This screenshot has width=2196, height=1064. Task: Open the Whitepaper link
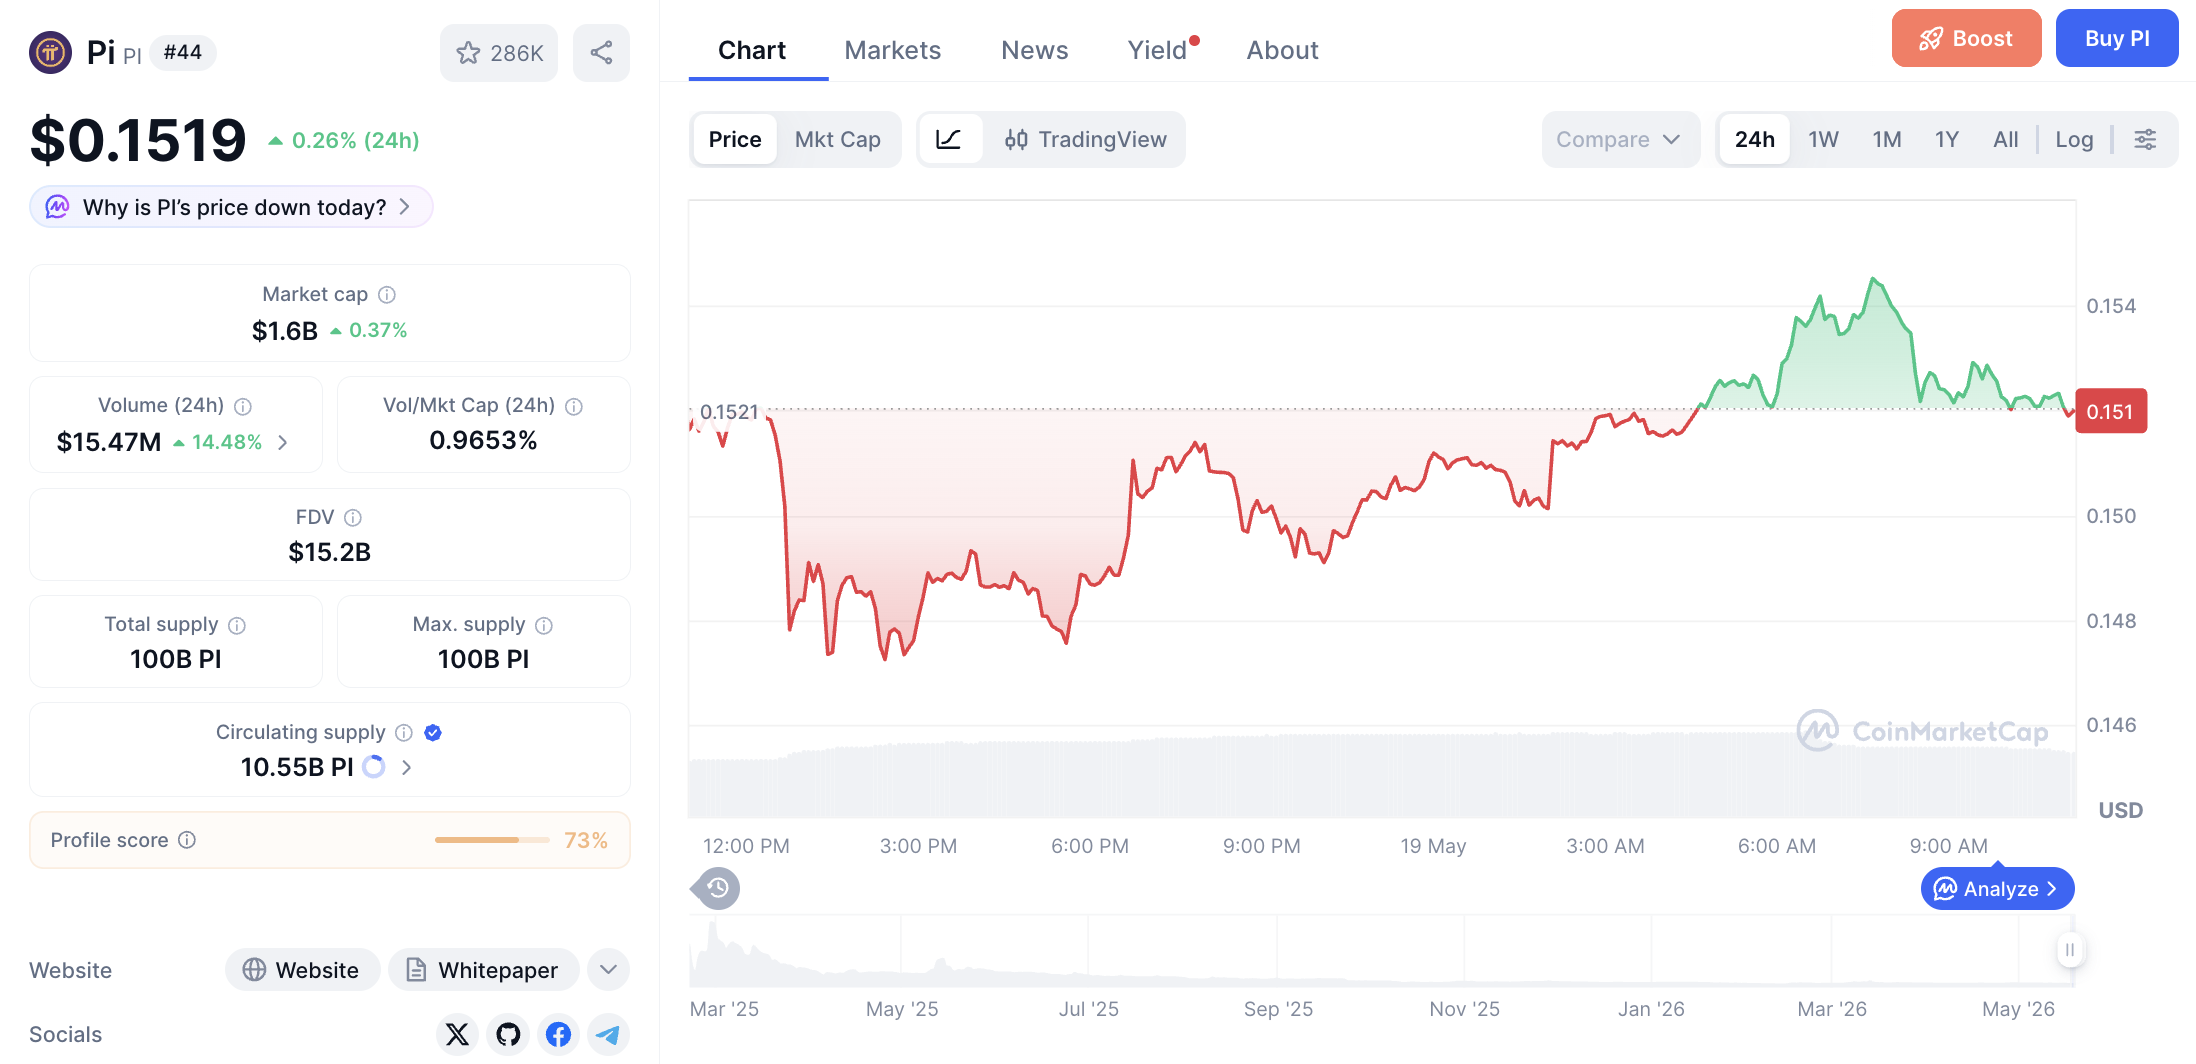click(484, 970)
